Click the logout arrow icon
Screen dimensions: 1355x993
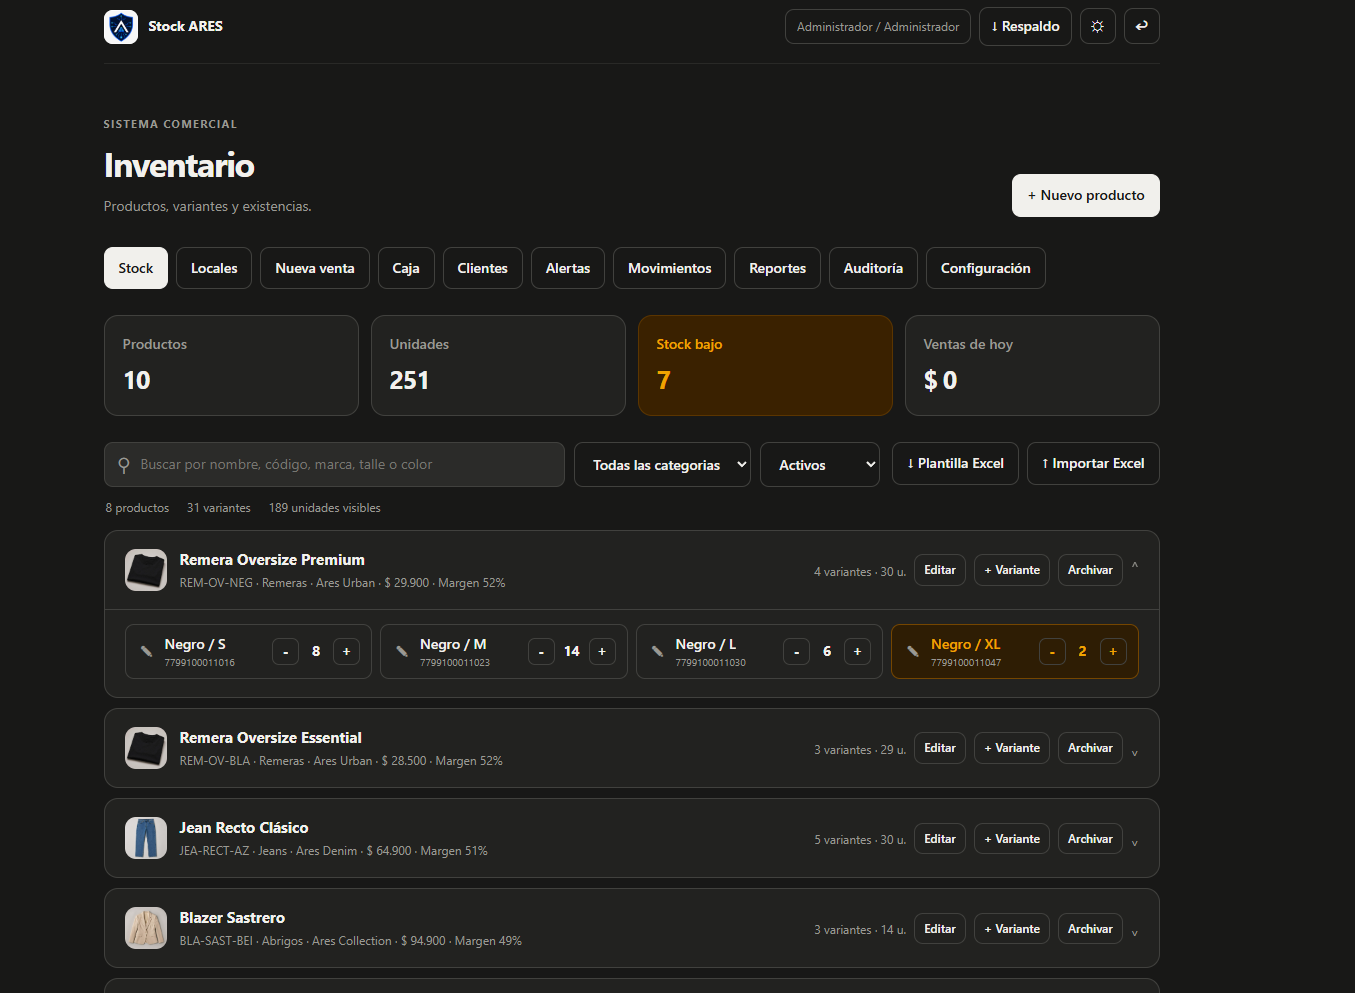tap(1141, 27)
